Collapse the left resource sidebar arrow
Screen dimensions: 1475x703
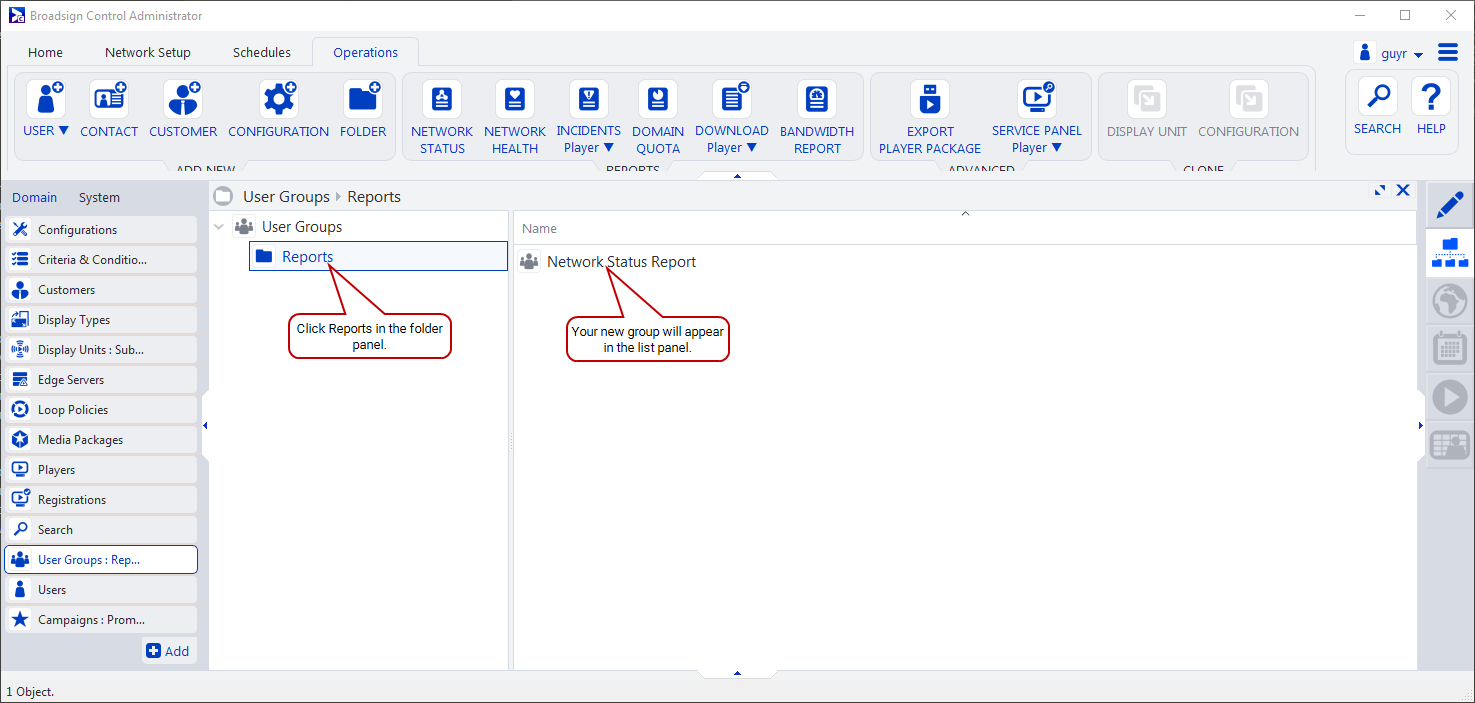tap(205, 425)
